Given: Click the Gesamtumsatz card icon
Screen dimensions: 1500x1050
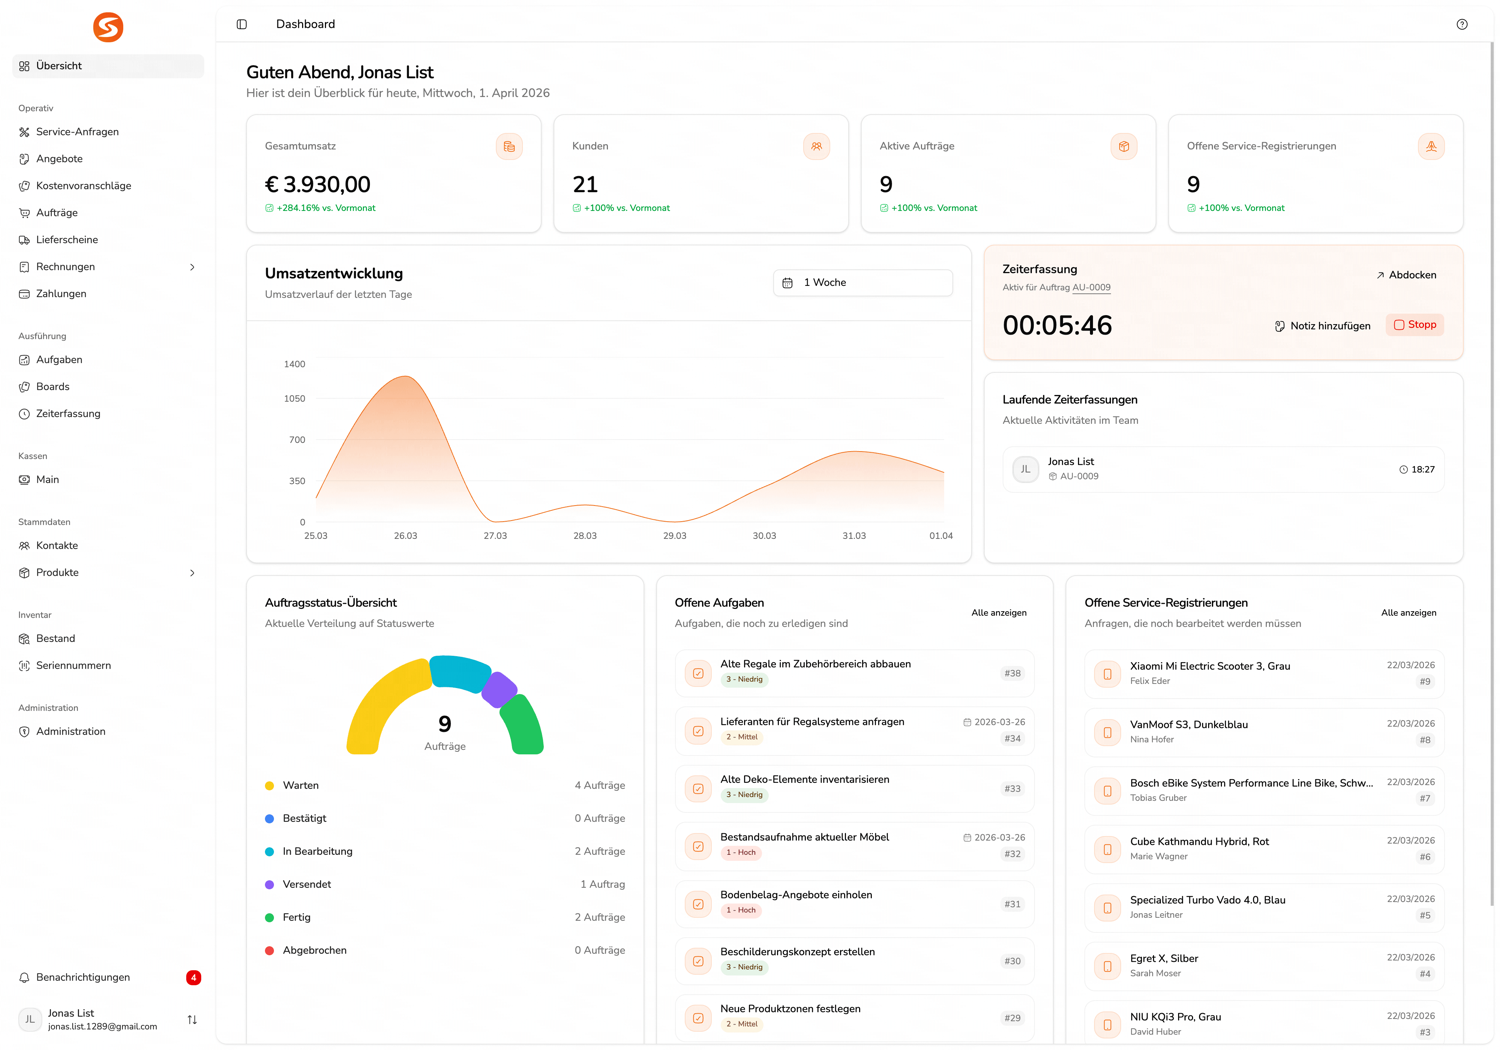Looking at the screenshot, I should (x=509, y=147).
